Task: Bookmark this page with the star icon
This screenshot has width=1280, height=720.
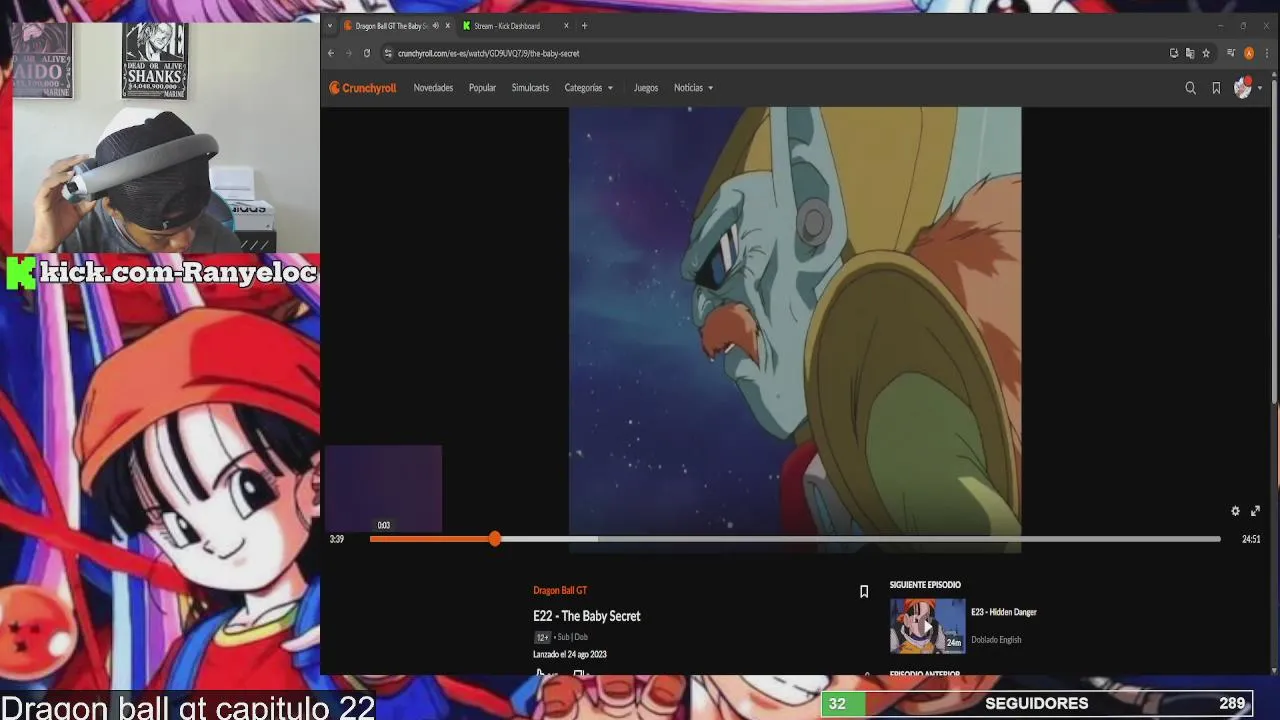Action: pos(1206,53)
